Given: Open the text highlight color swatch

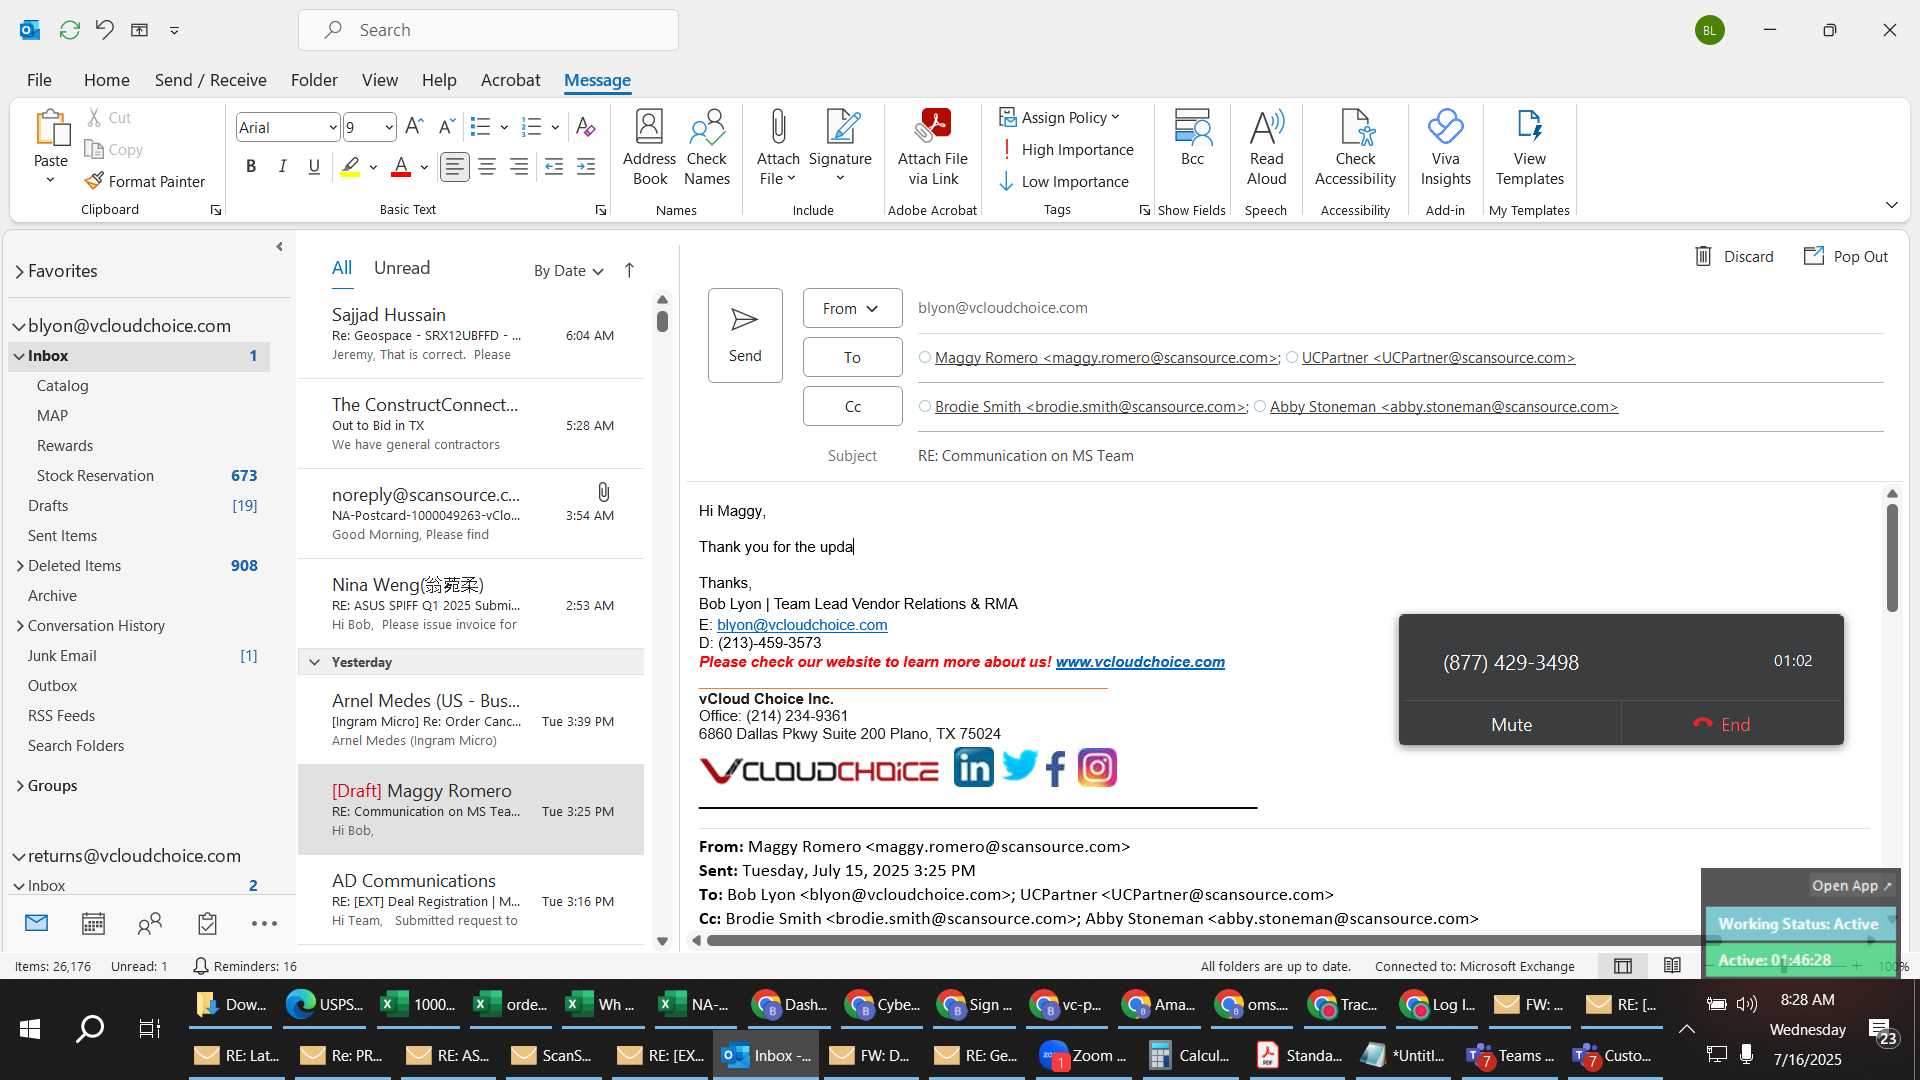Looking at the screenshot, I should point(350,167).
